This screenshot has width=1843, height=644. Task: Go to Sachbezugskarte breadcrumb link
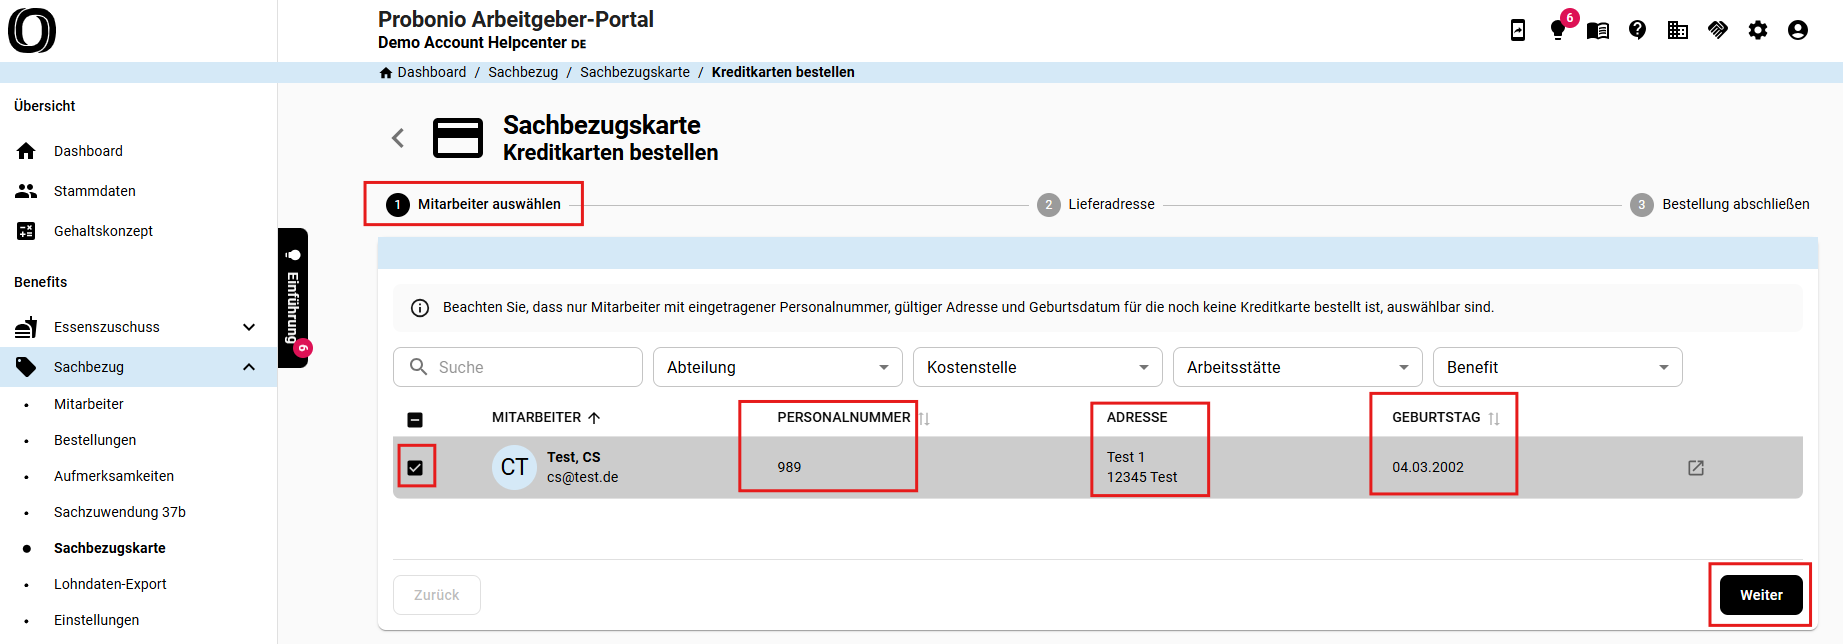pos(635,72)
